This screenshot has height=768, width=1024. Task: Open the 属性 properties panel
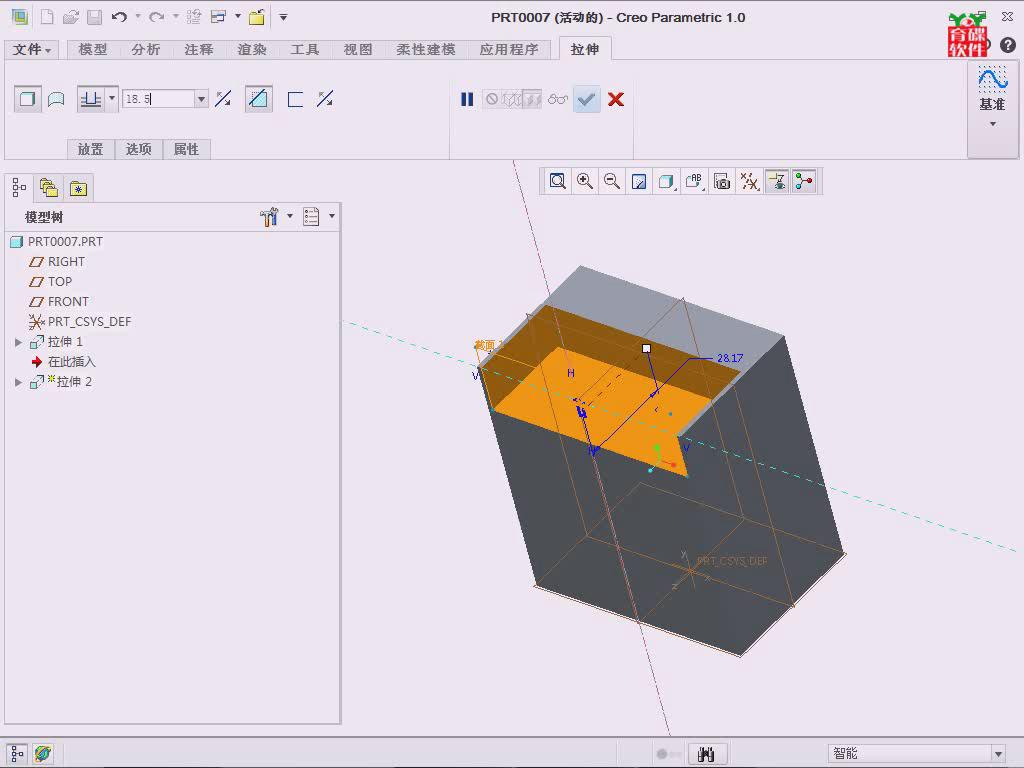[x=186, y=149]
